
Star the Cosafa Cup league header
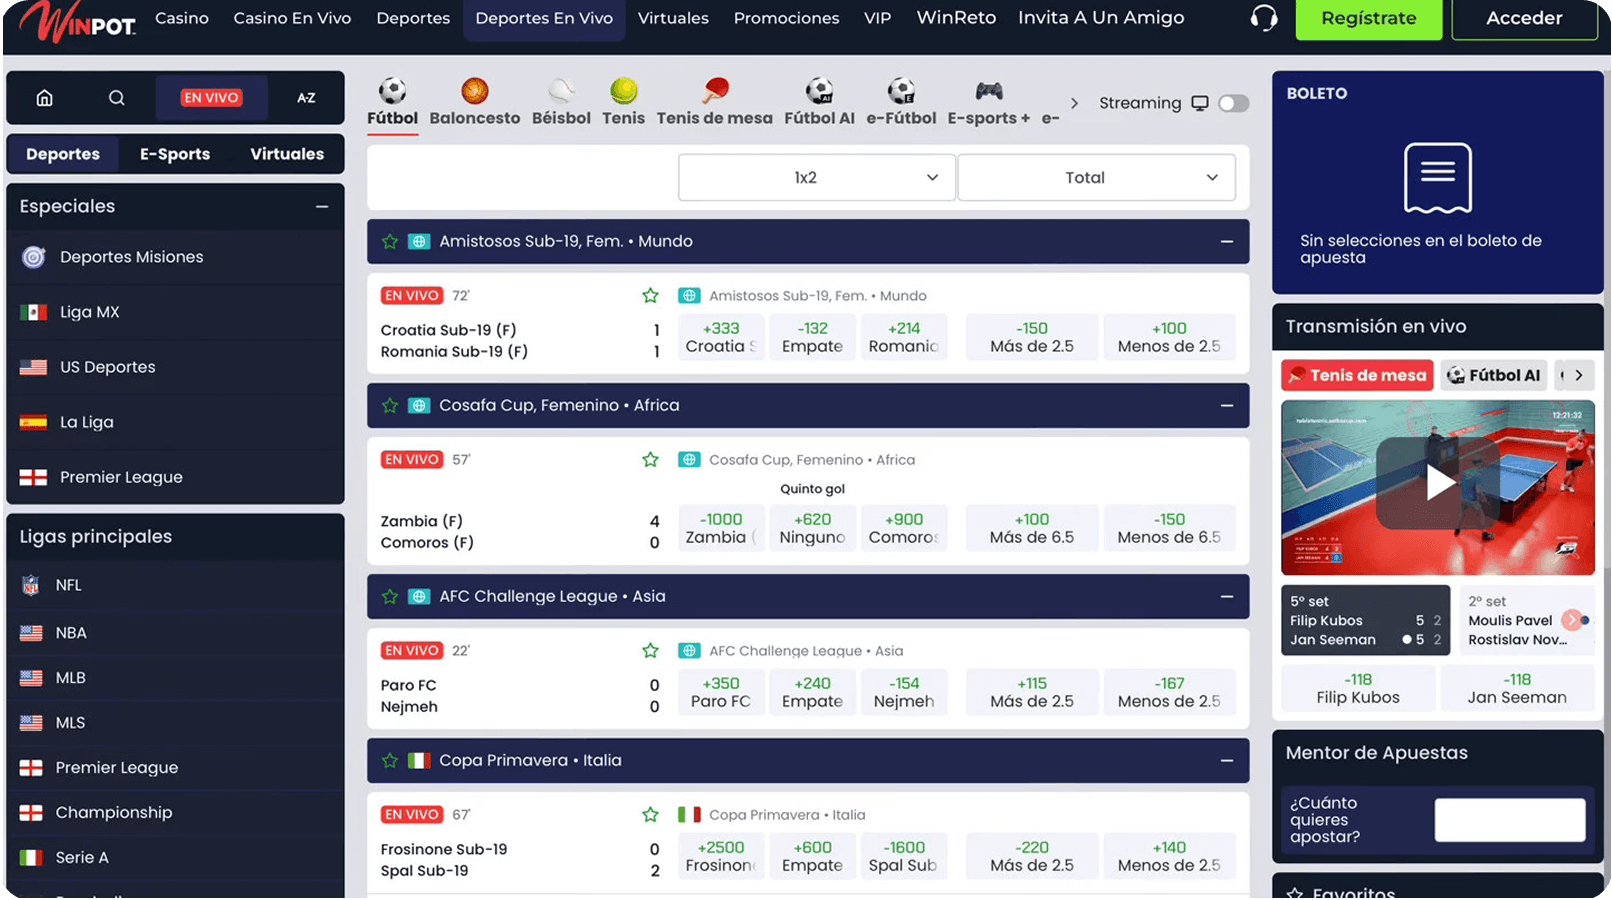tap(390, 406)
